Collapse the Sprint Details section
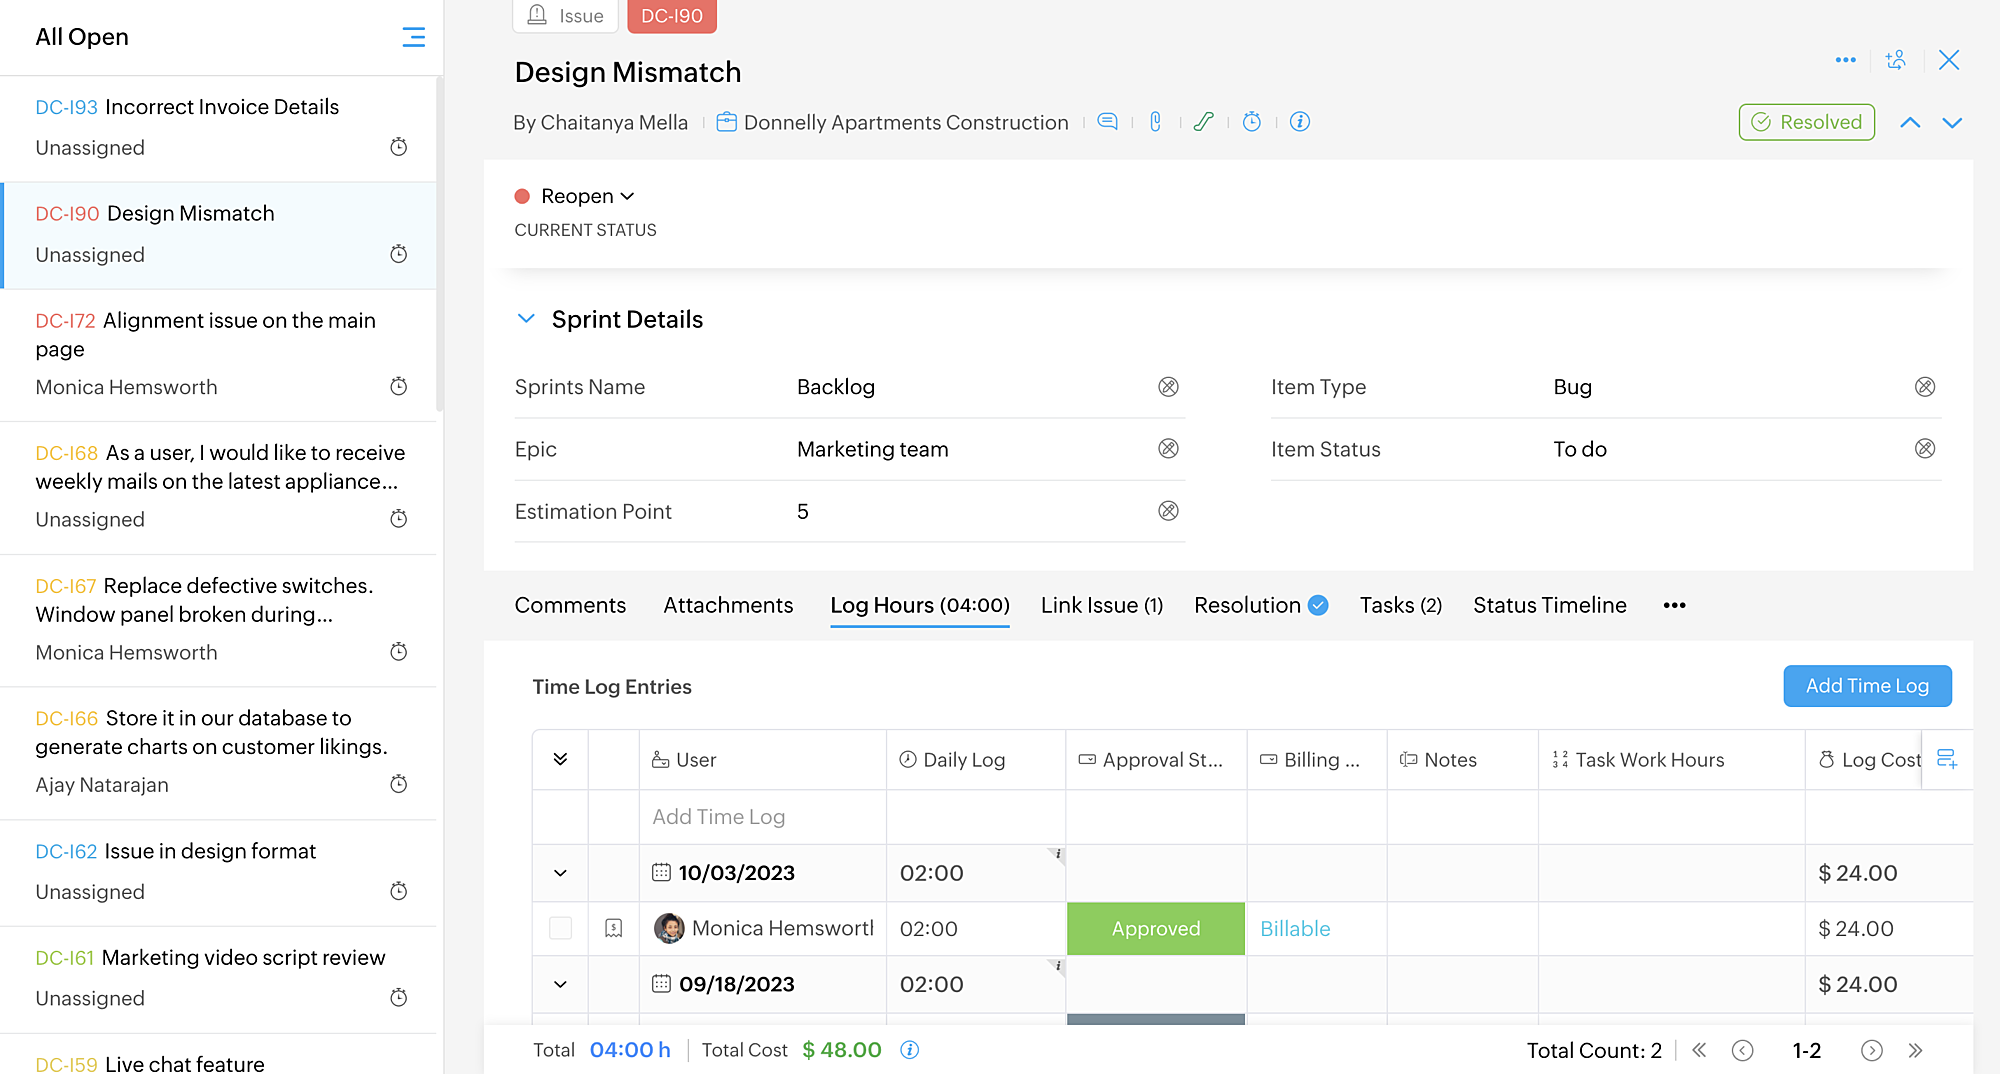The width and height of the screenshot is (2000, 1074). (x=526, y=319)
